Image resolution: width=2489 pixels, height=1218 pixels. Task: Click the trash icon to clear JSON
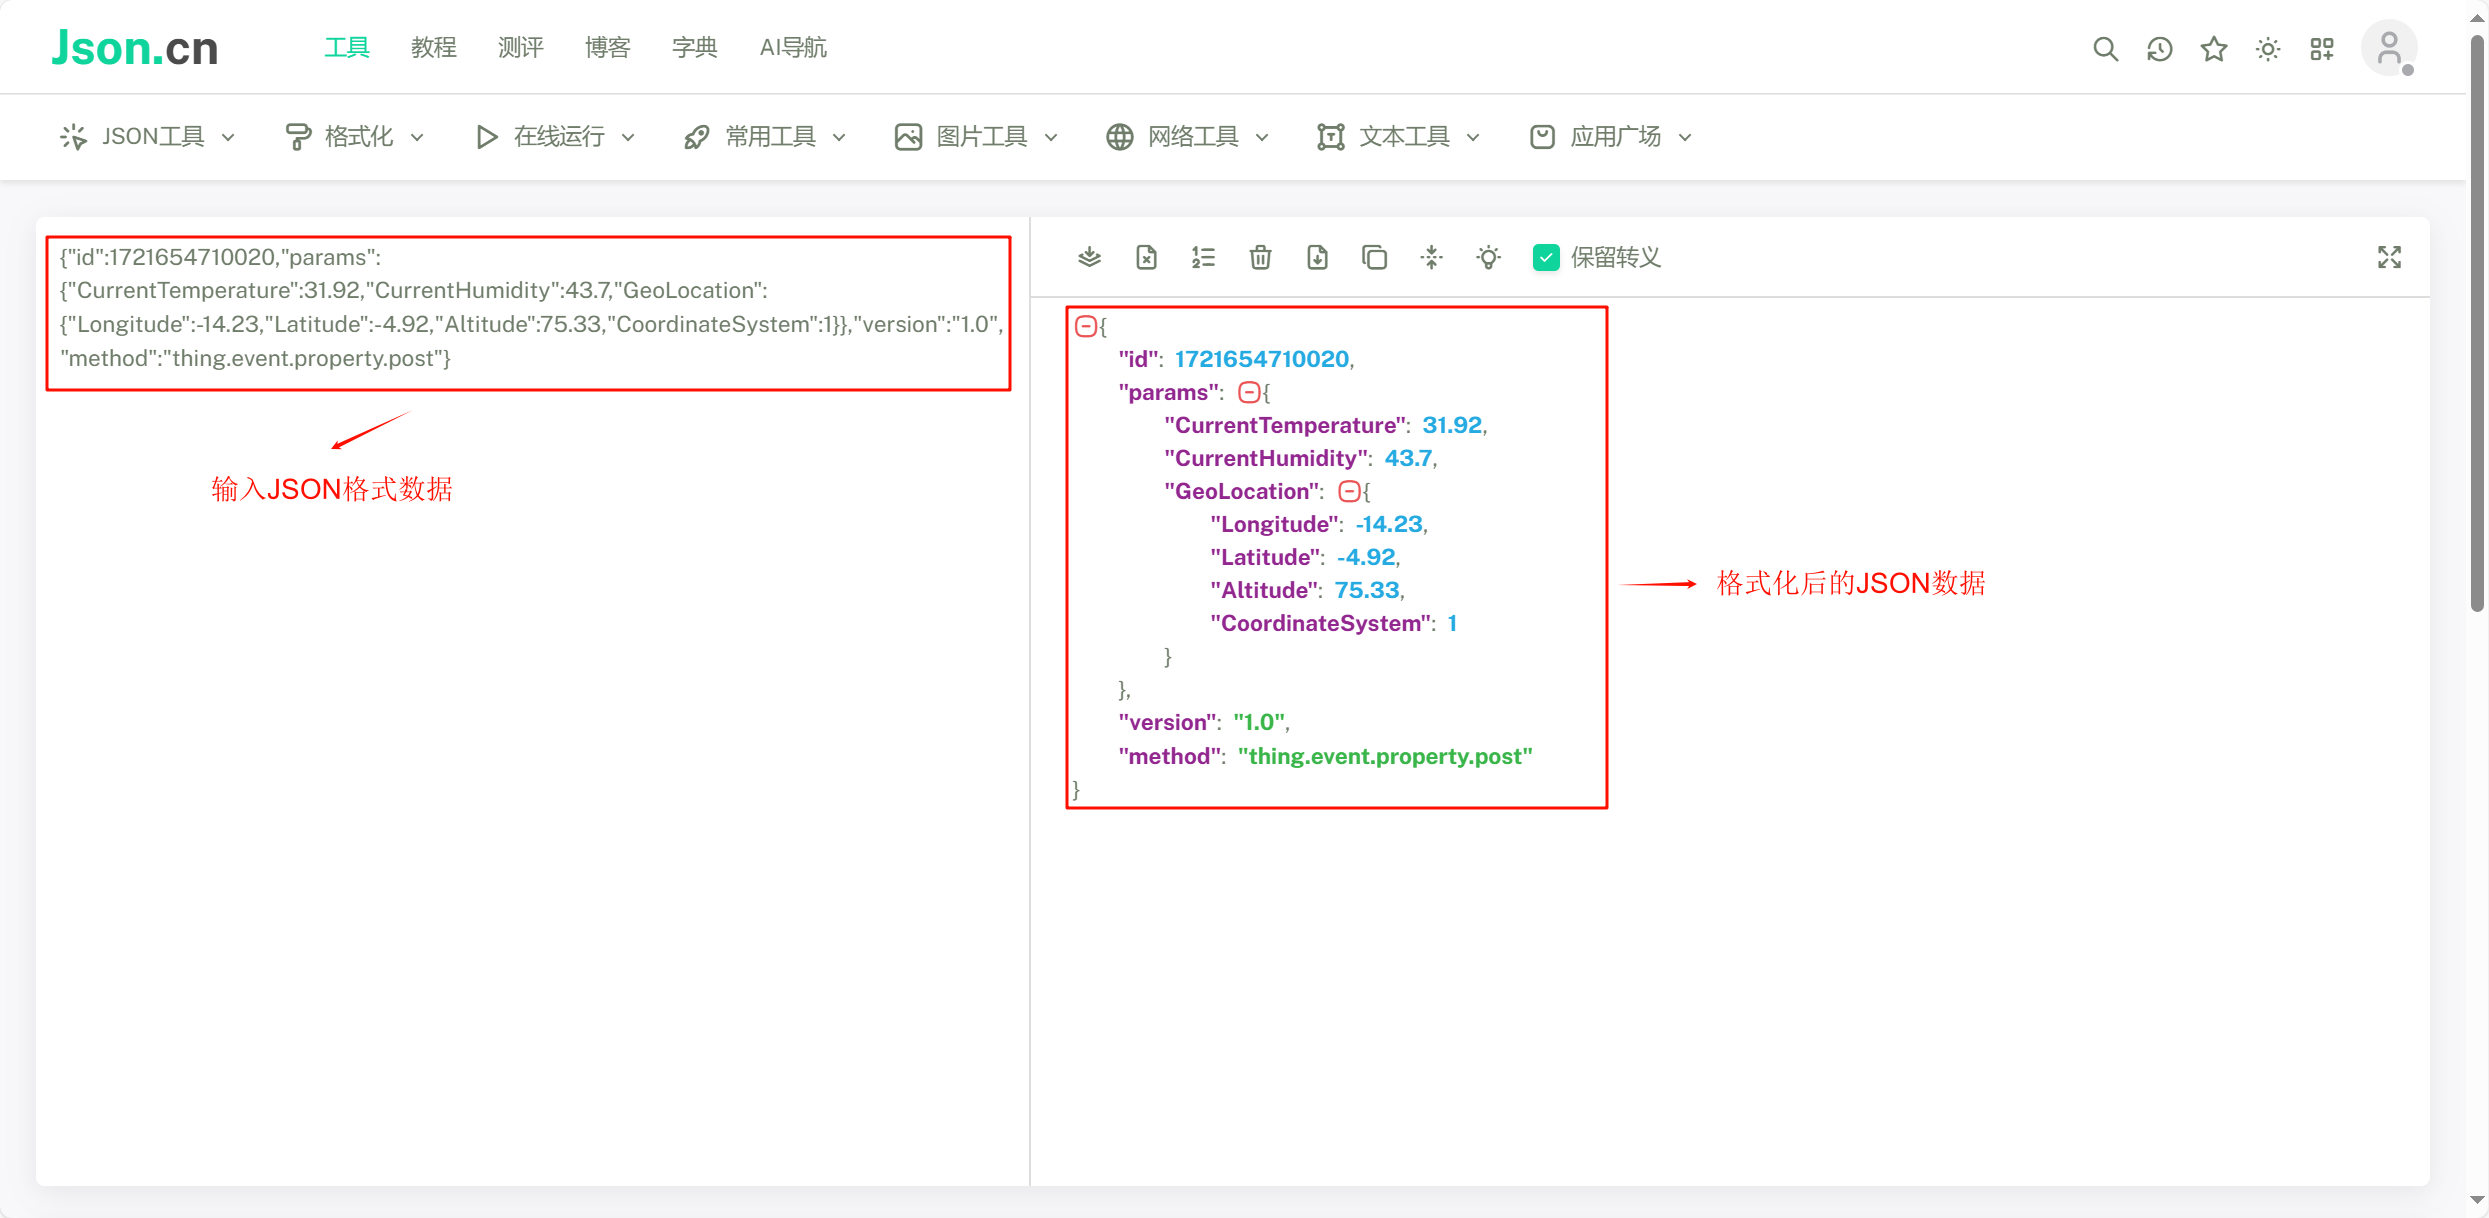(x=1260, y=258)
